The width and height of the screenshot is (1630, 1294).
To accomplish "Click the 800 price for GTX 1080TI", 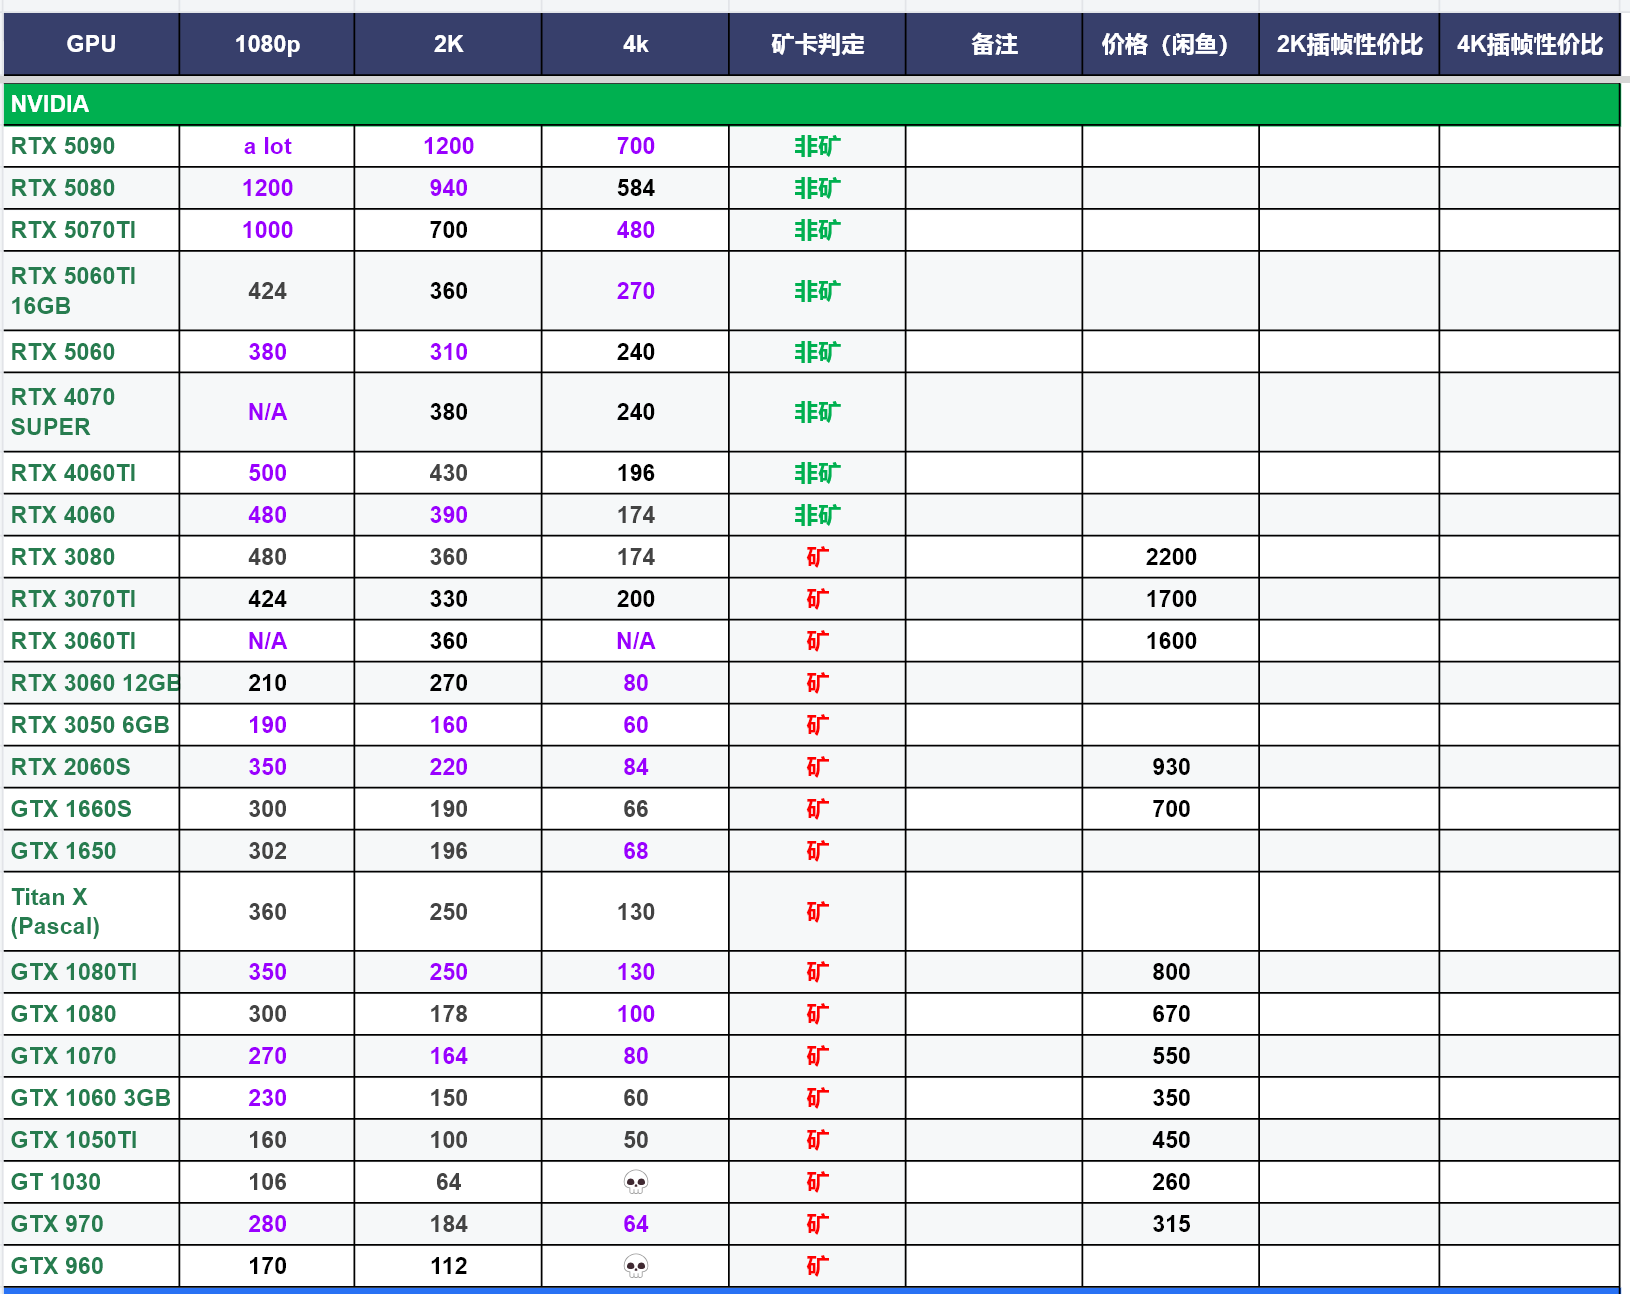I will 1171,972.
